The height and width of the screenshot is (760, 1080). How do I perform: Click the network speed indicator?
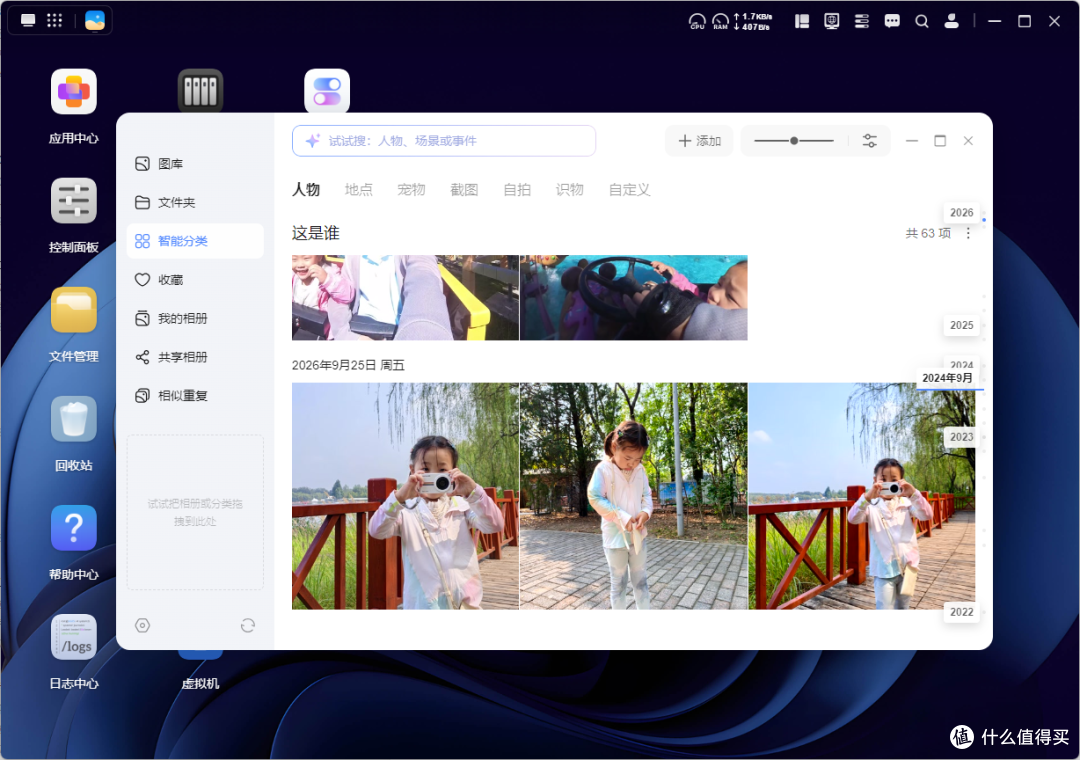pyautogui.click(x=753, y=21)
